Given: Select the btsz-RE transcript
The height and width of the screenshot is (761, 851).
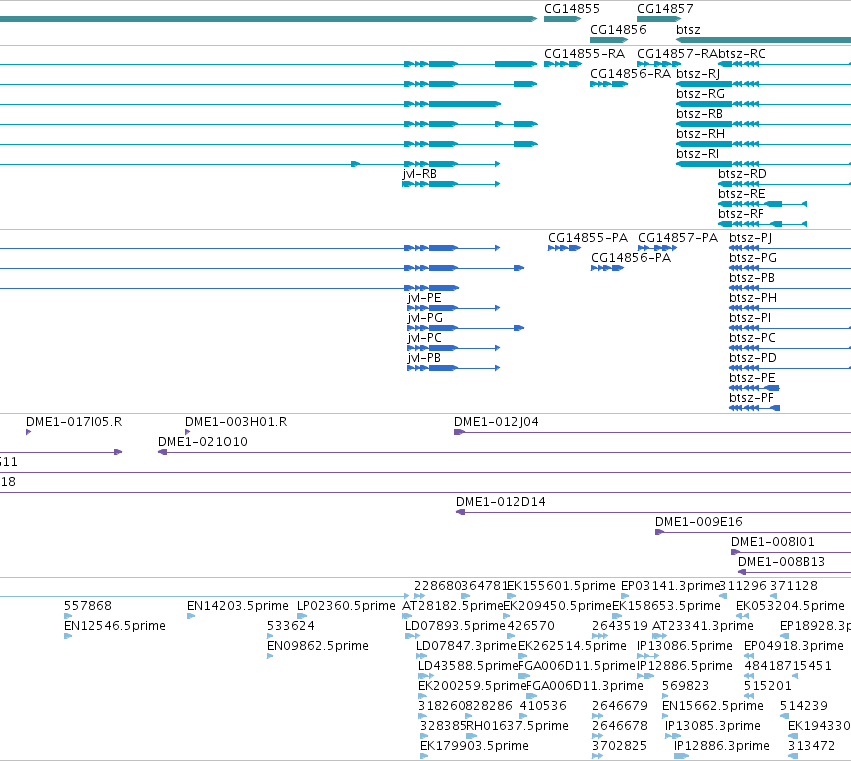Looking at the screenshot, I should tap(741, 194).
